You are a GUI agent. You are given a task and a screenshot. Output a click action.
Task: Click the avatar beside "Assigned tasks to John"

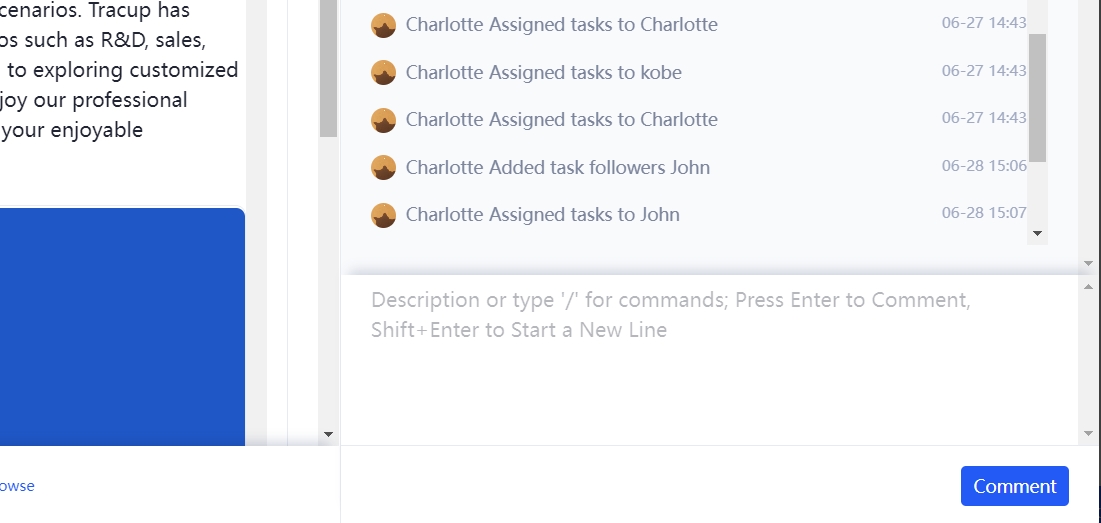[x=383, y=215]
